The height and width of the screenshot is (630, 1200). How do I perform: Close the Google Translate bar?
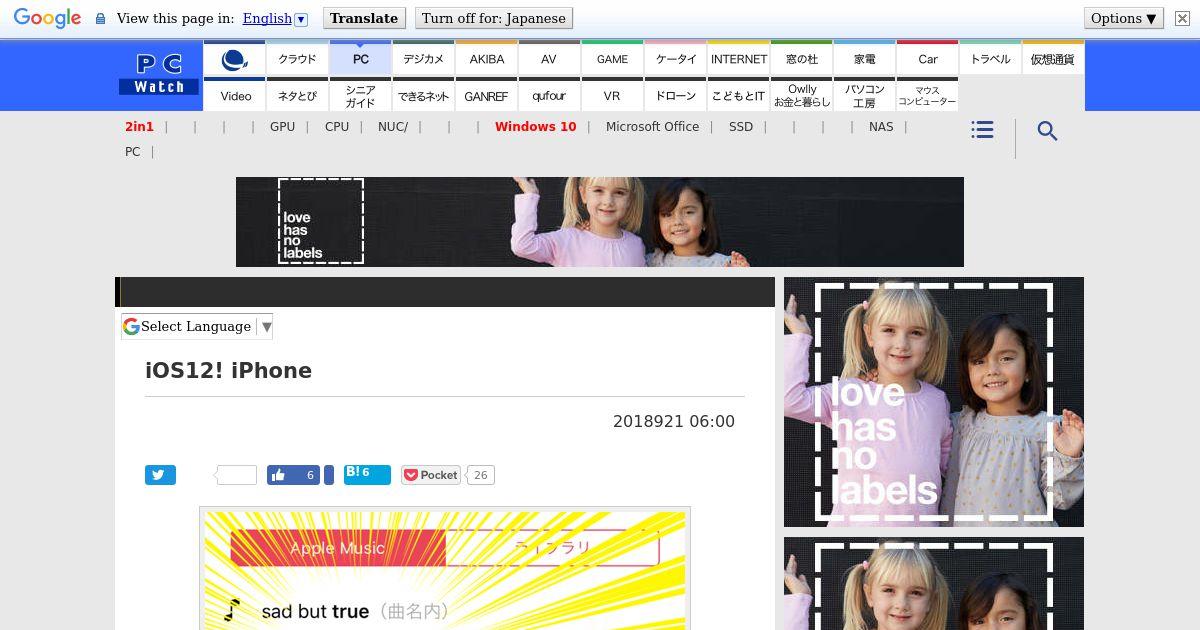point(1182,19)
